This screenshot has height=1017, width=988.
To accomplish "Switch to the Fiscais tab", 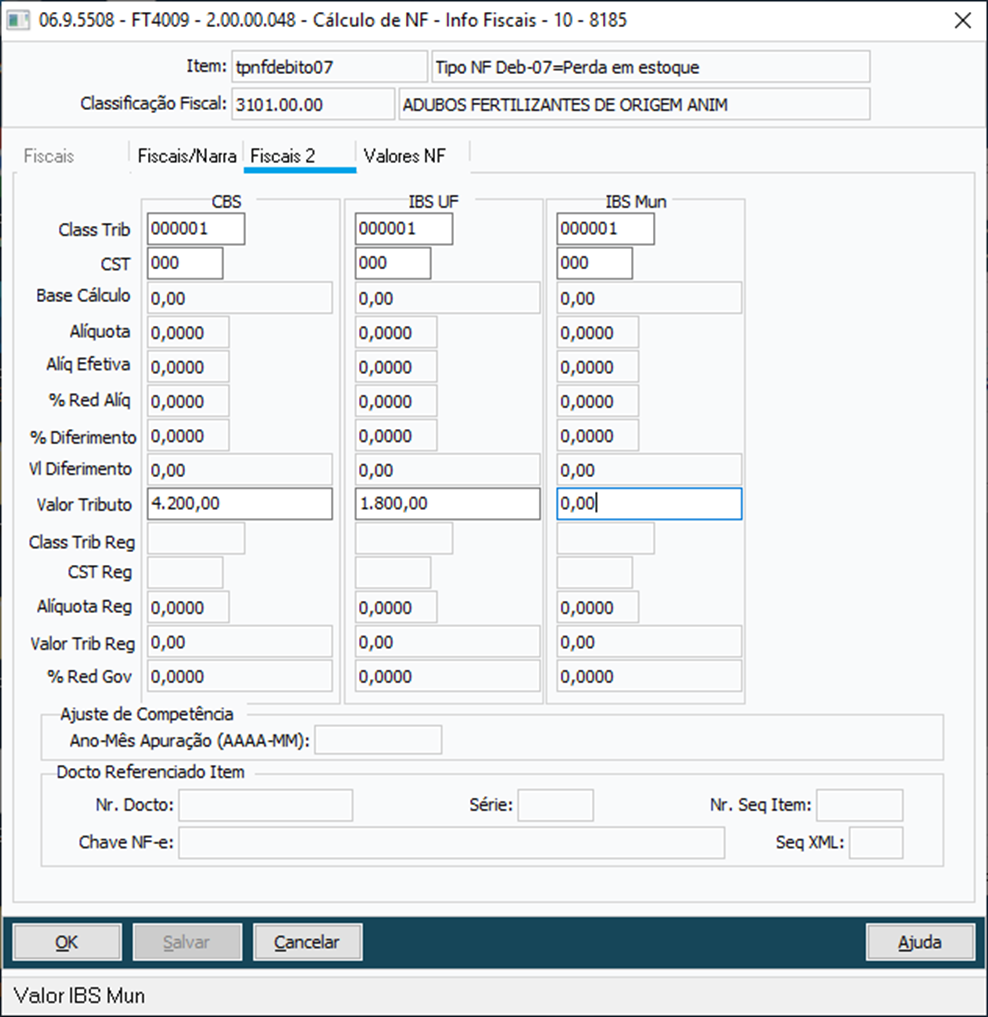I will pos(49,156).
